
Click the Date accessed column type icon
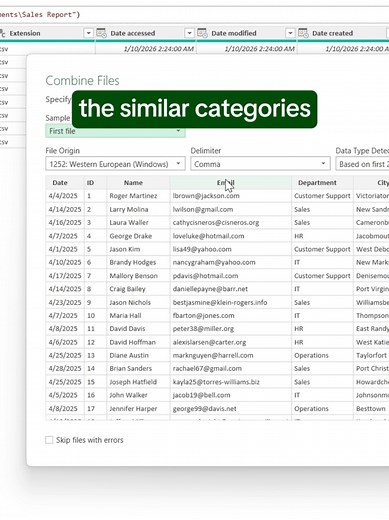(101, 33)
